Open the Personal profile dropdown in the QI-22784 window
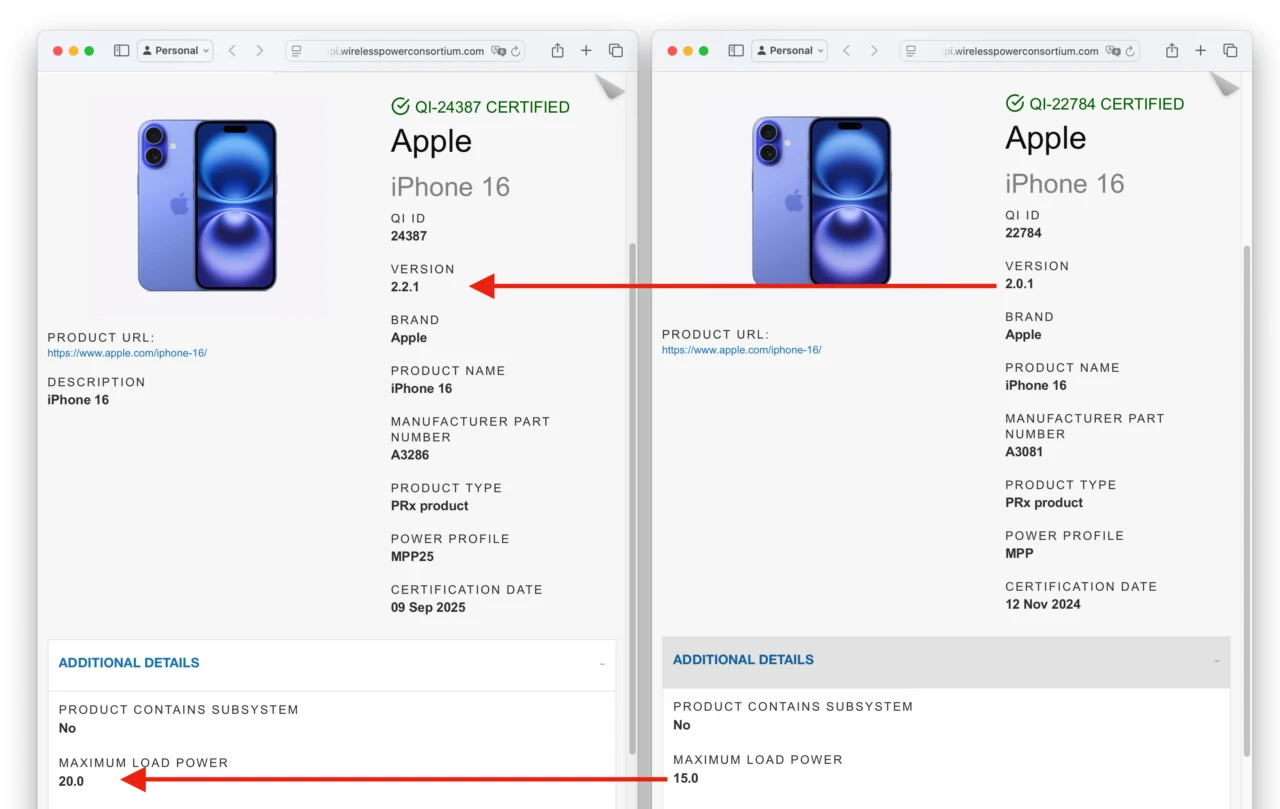 coord(789,51)
